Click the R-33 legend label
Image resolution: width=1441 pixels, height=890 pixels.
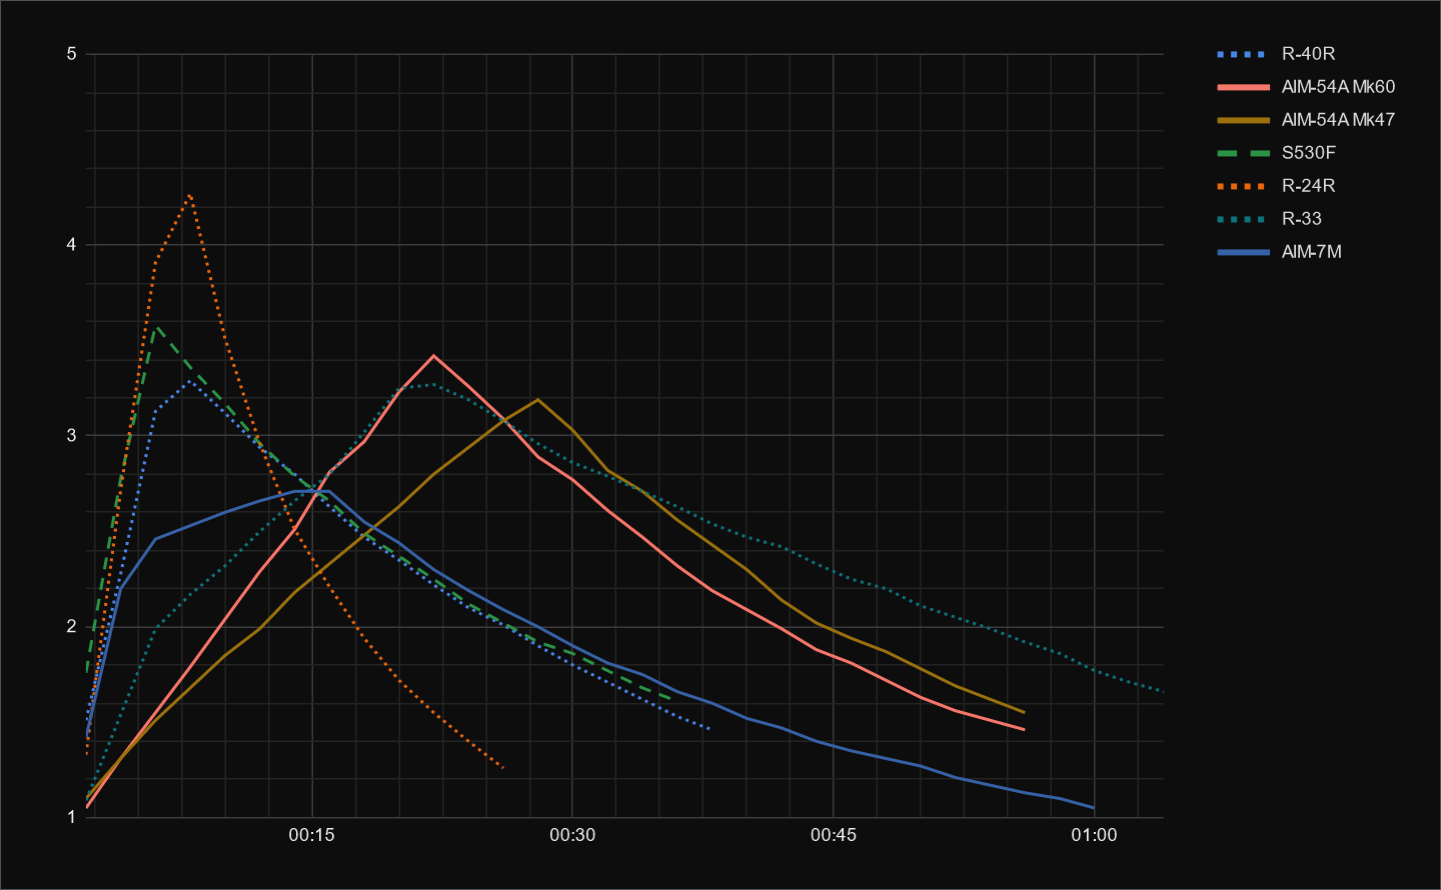pyautogui.click(x=1301, y=219)
